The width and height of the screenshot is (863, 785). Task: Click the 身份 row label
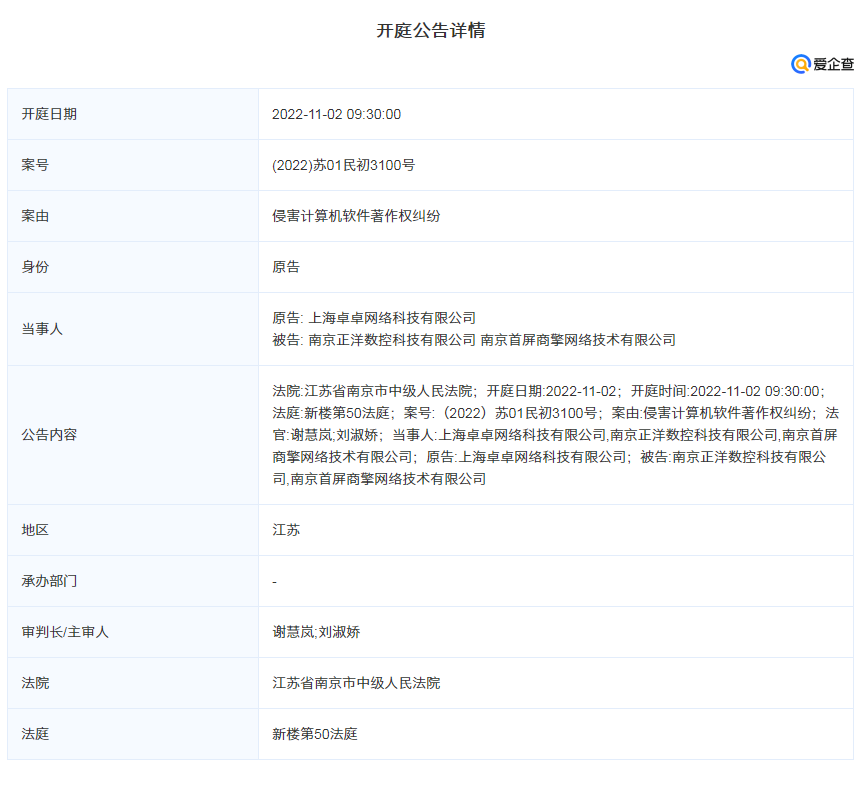coord(35,267)
